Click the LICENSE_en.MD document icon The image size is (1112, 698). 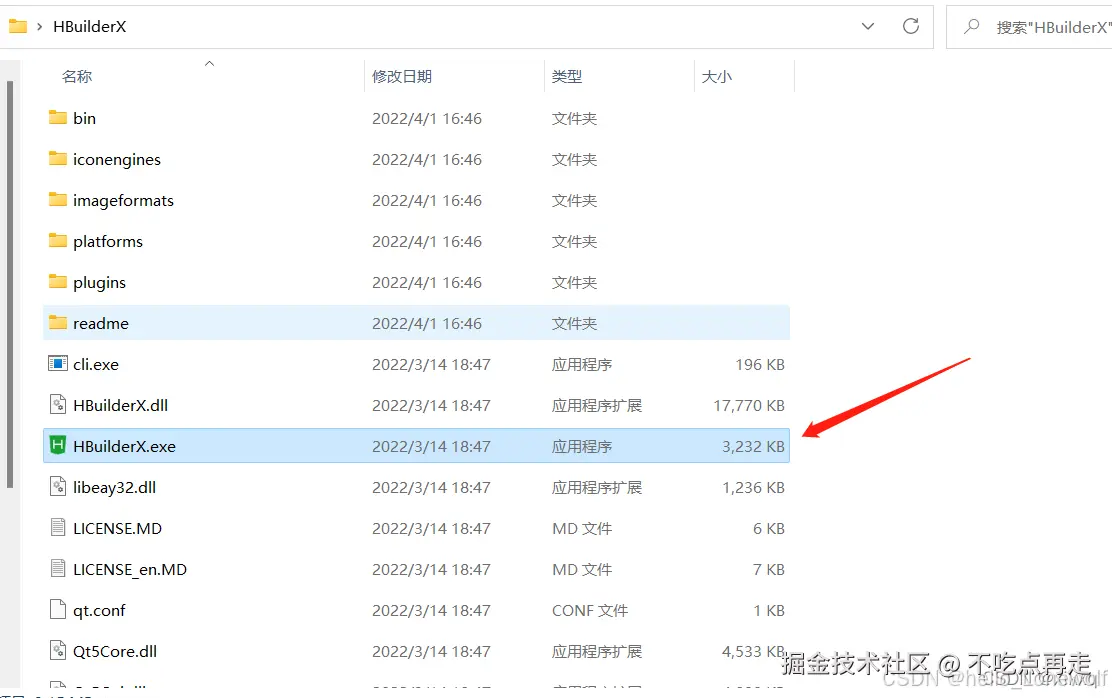point(57,568)
